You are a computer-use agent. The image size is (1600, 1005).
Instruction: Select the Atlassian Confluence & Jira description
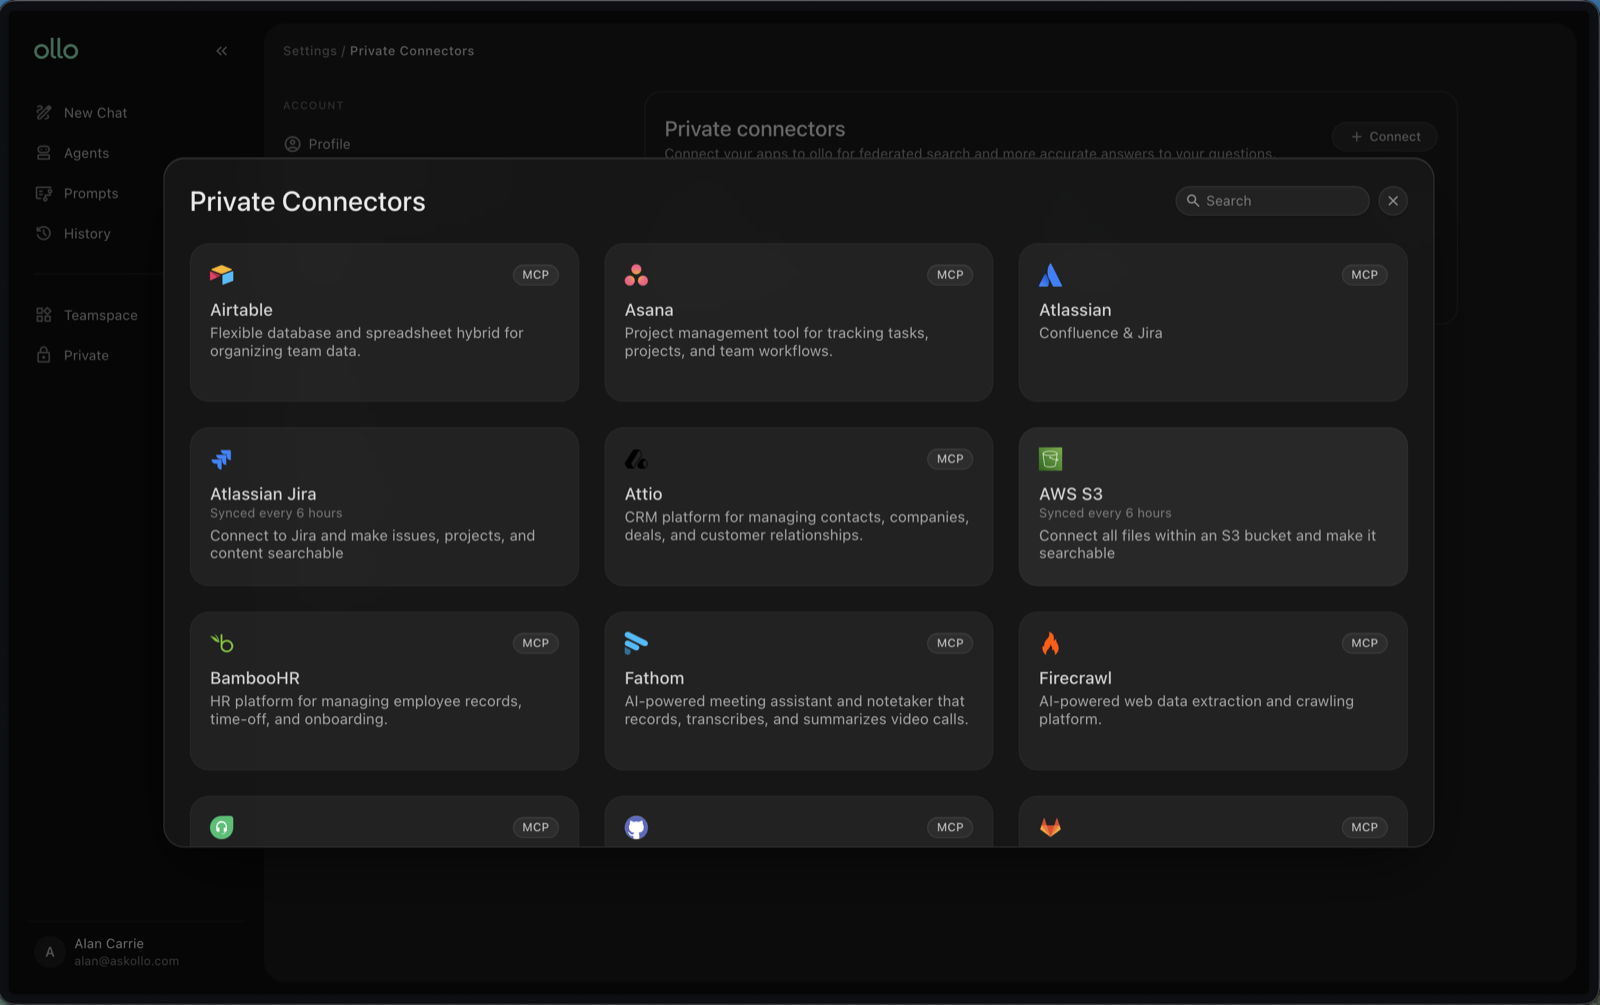[x=1100, y=333]
